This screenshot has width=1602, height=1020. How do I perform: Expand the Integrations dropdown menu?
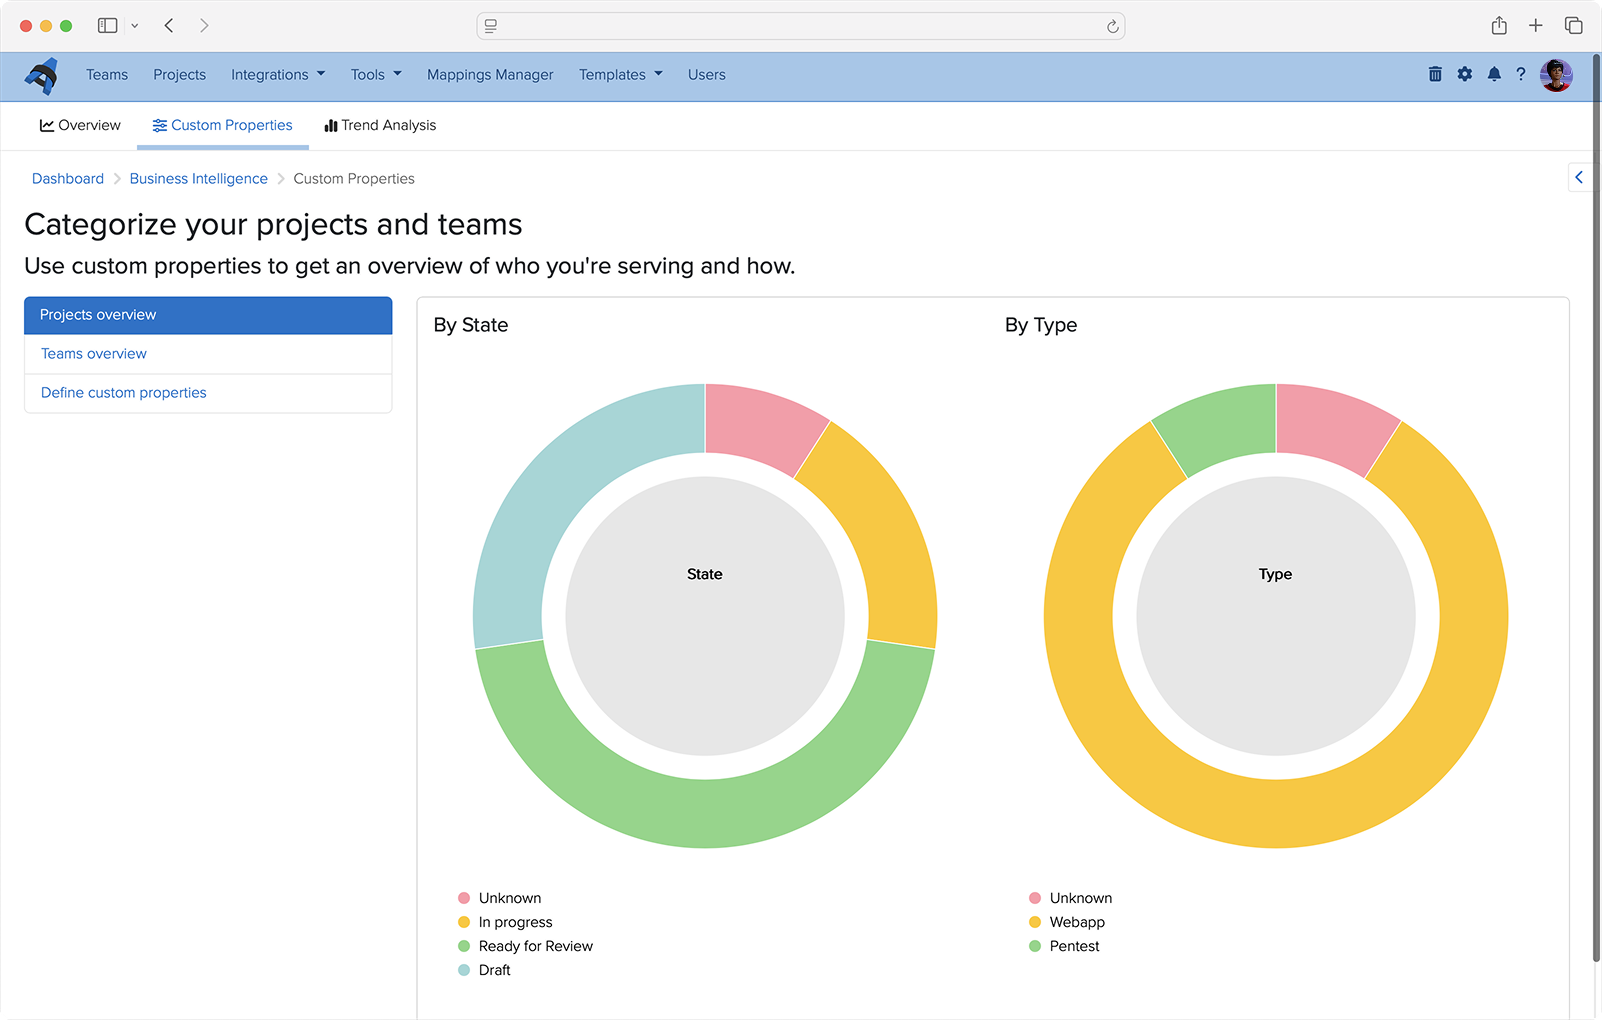(278, 75)
